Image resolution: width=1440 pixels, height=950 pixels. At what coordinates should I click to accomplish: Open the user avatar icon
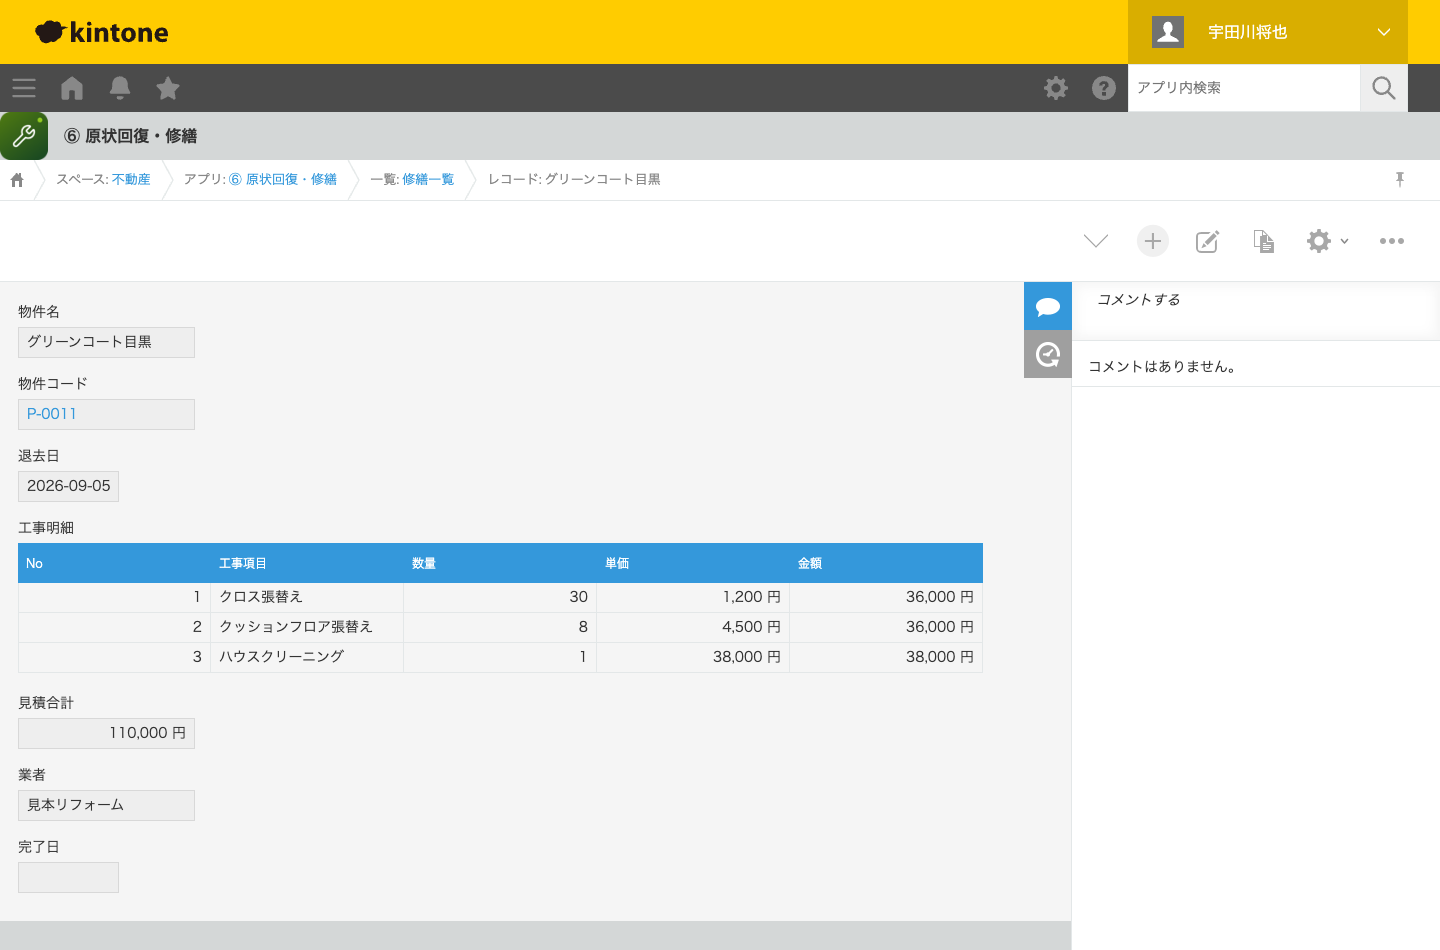[x=1168, y=32]
